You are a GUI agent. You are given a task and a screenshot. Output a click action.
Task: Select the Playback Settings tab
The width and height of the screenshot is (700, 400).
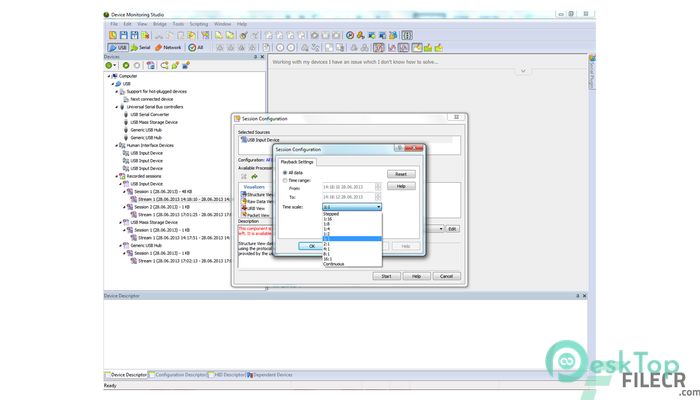[297, 162]
